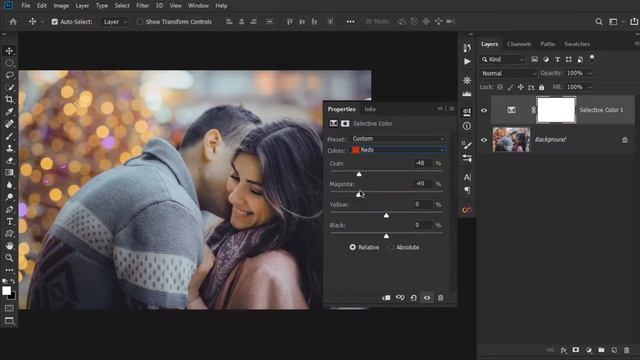Toggle lock all on the layer

[542, 87]
